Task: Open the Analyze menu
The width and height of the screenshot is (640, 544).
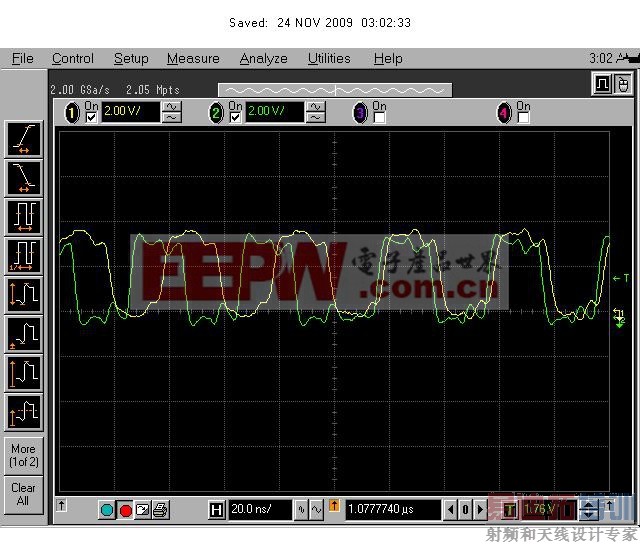Action: click(x=263, y=59)
